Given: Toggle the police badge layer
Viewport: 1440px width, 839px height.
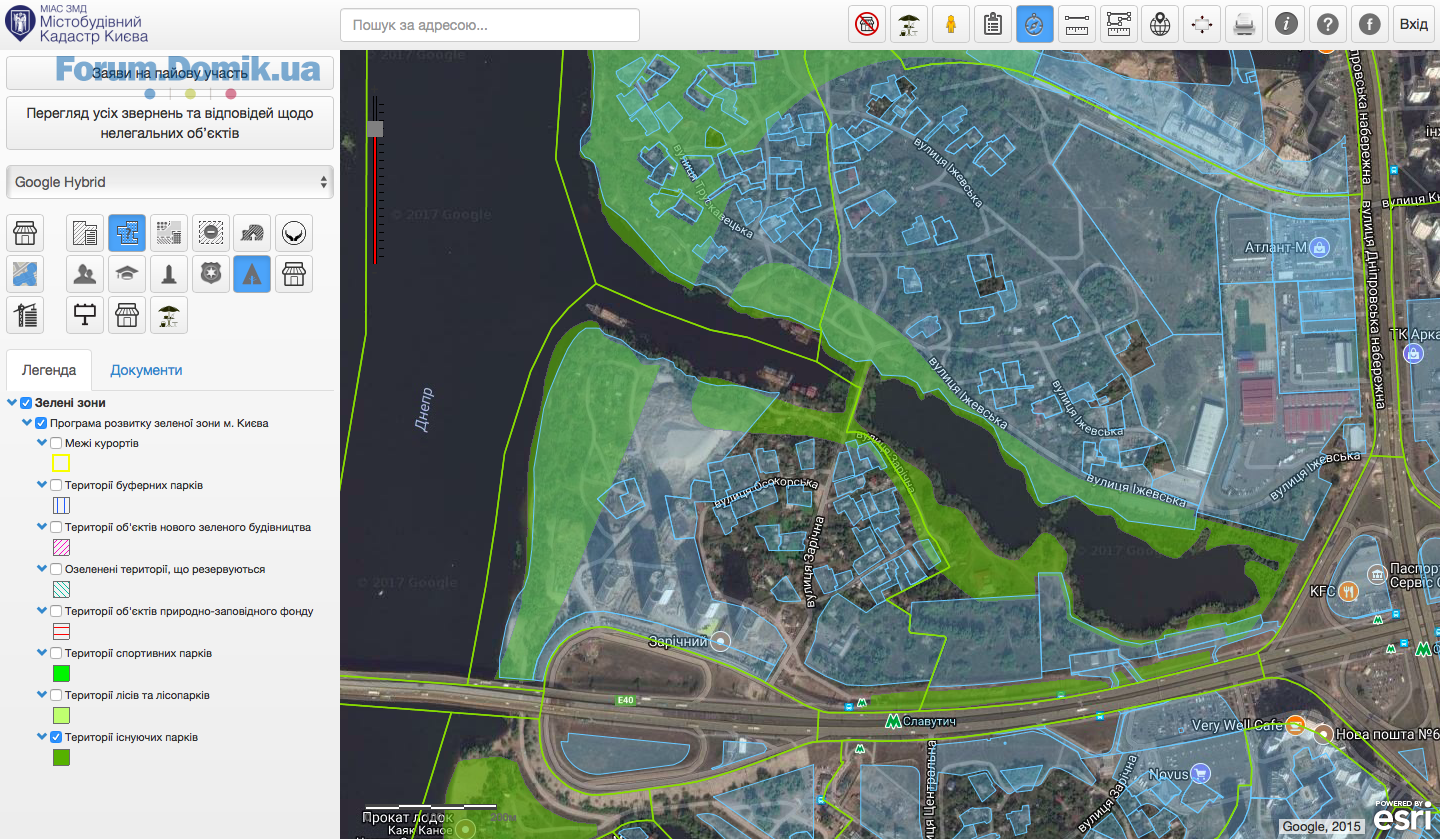Looking at the screenshot, I should pyautogui.click(x=211, y=274).
